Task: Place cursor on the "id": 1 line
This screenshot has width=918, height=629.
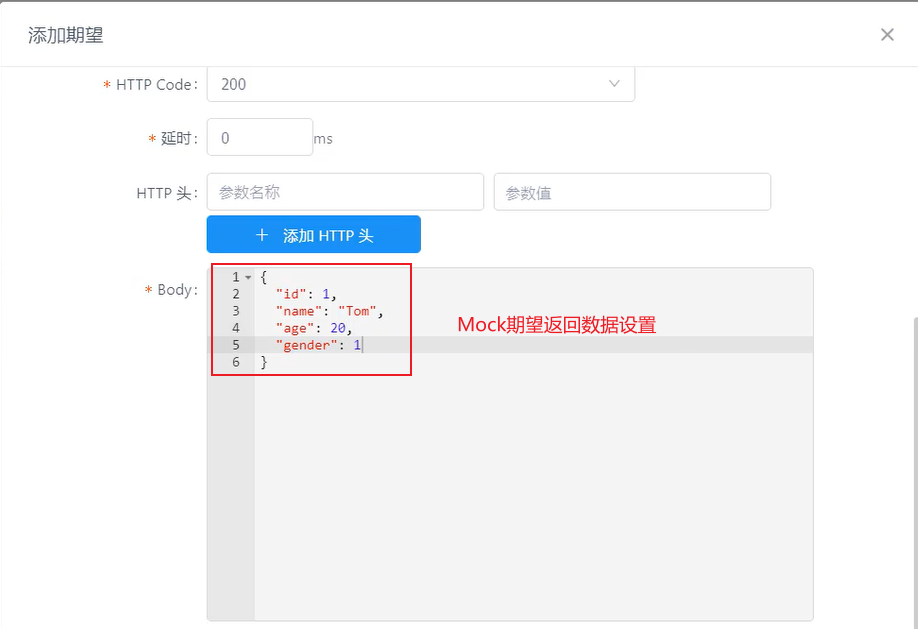Action: (x=306, y=294)
